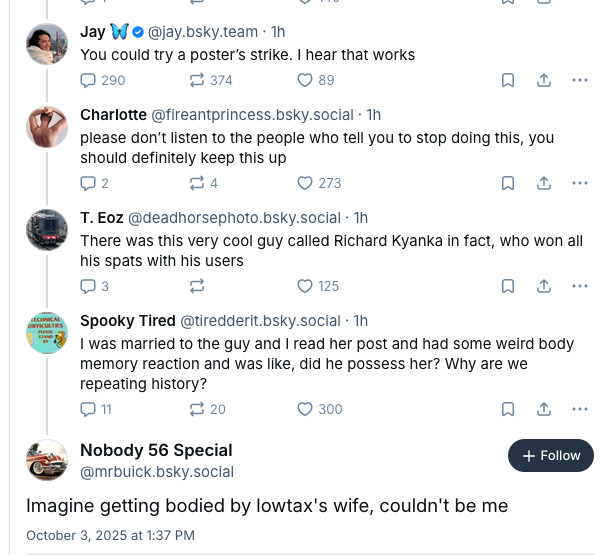Bookmark T. Eoz's post
Screen dimensions: 607x555
point(508,286)
